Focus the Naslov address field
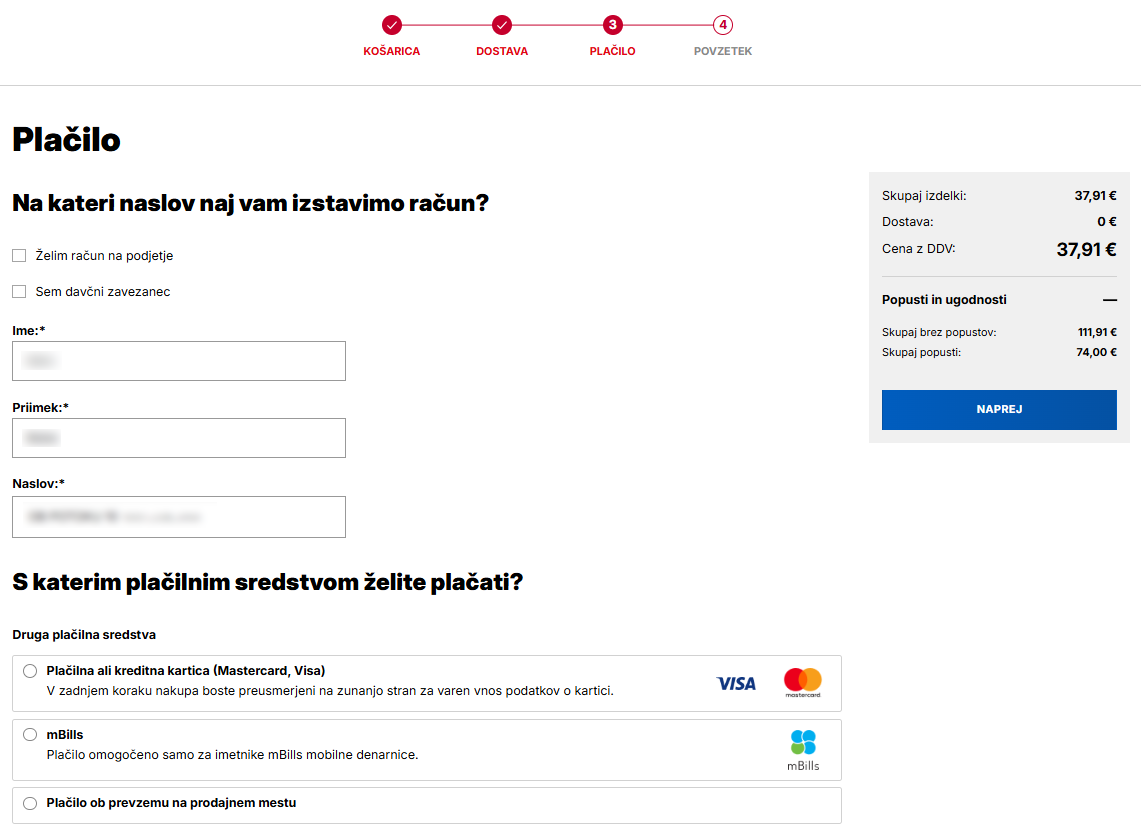1141x835 pixels. point(178,517)
